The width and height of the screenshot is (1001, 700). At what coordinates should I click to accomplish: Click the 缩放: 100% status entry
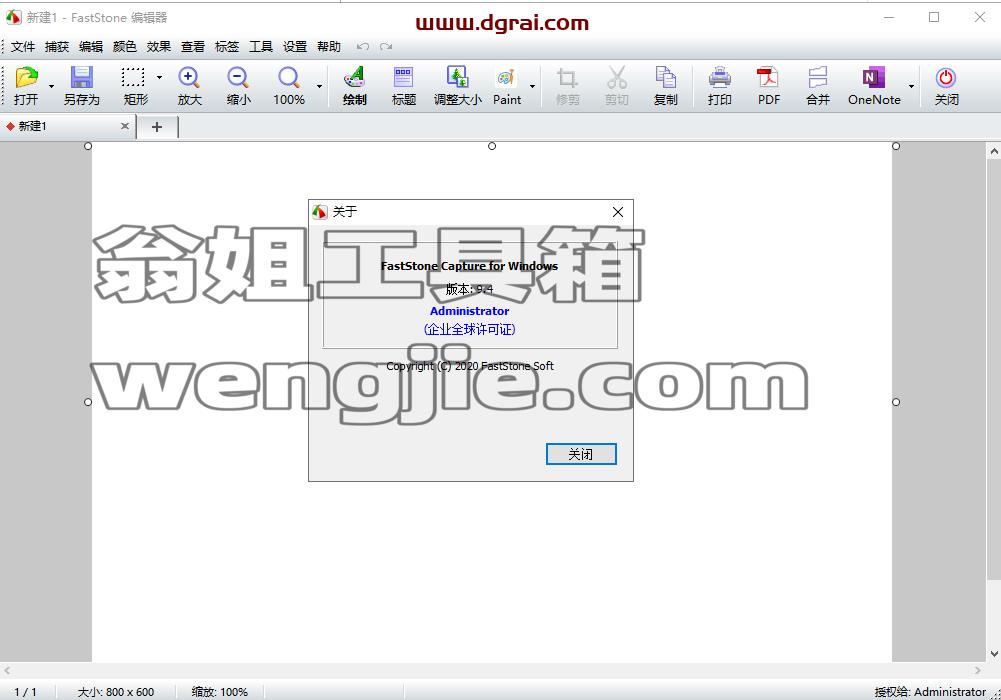pos(220,692)
